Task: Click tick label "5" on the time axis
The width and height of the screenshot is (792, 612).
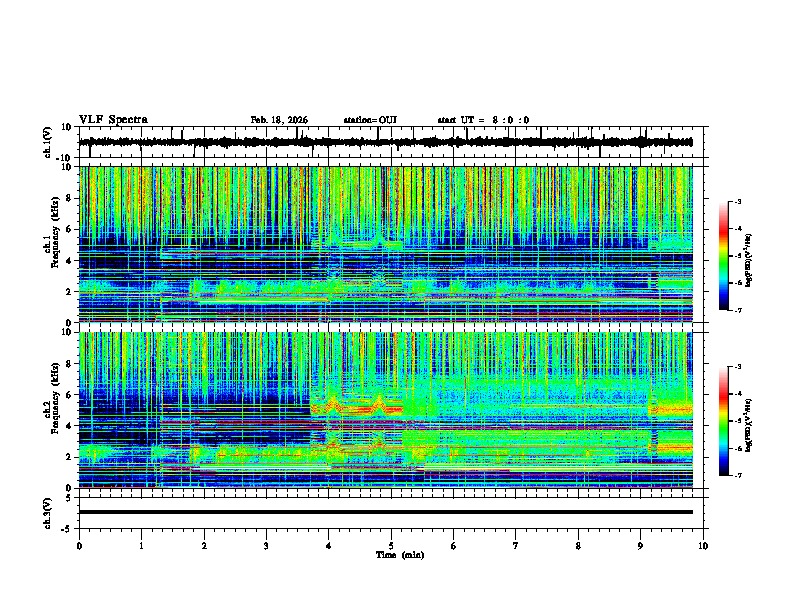Action: (391, 546)
